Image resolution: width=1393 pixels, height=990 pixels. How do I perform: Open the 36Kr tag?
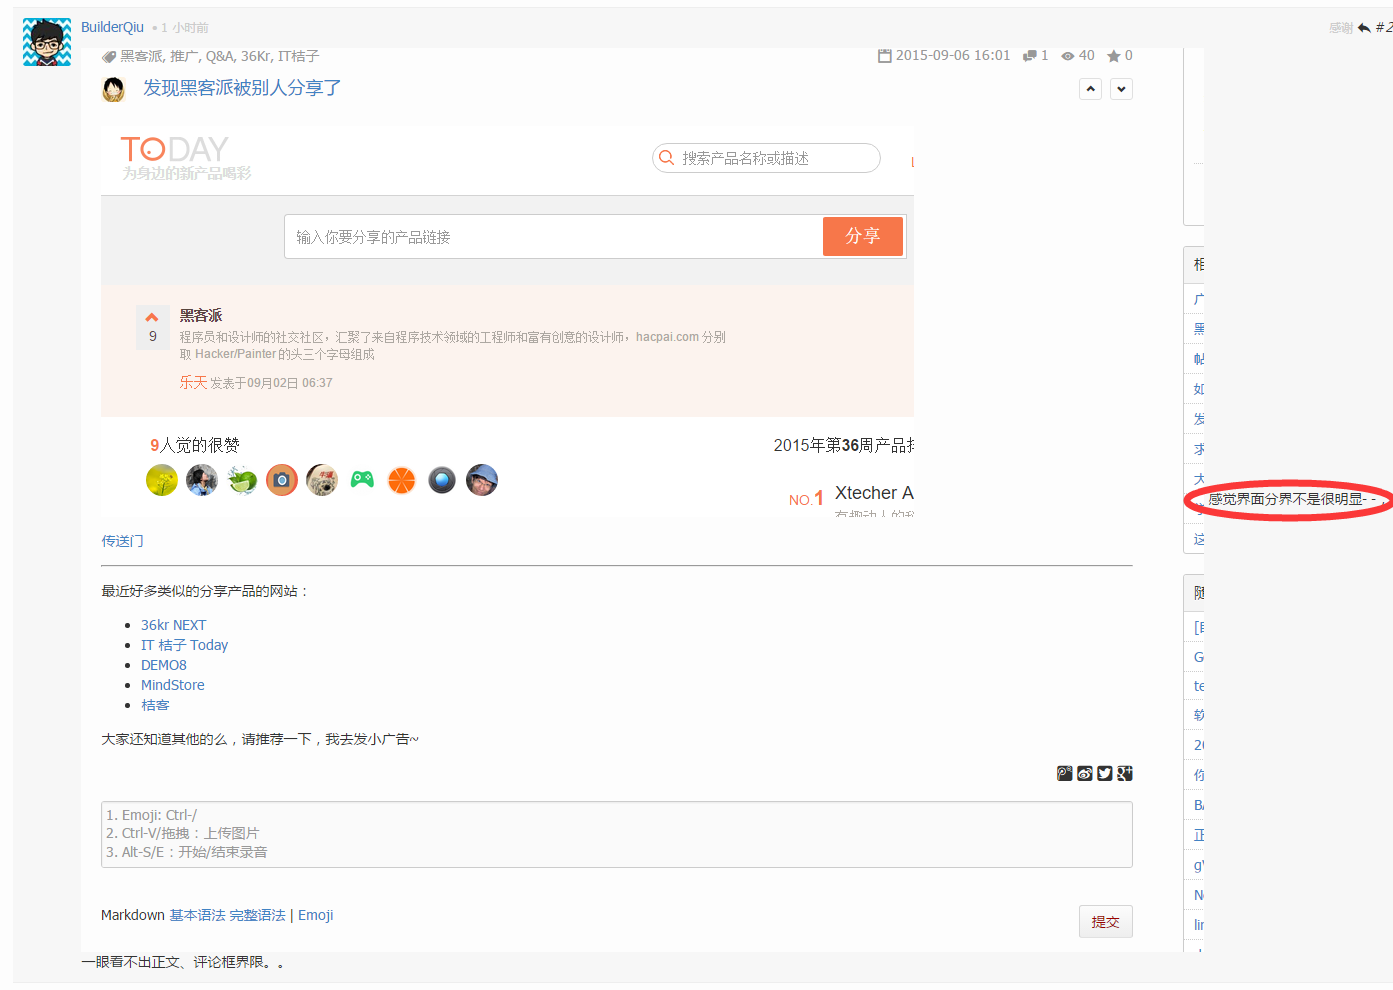click(255, 56)
